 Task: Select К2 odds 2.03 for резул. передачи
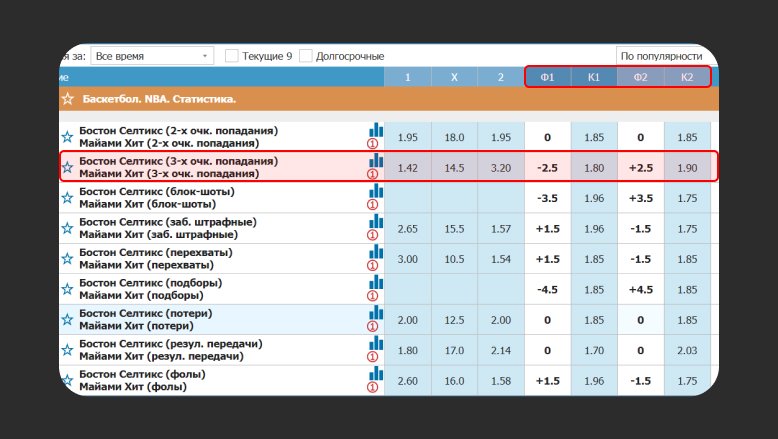click(687, 350)
